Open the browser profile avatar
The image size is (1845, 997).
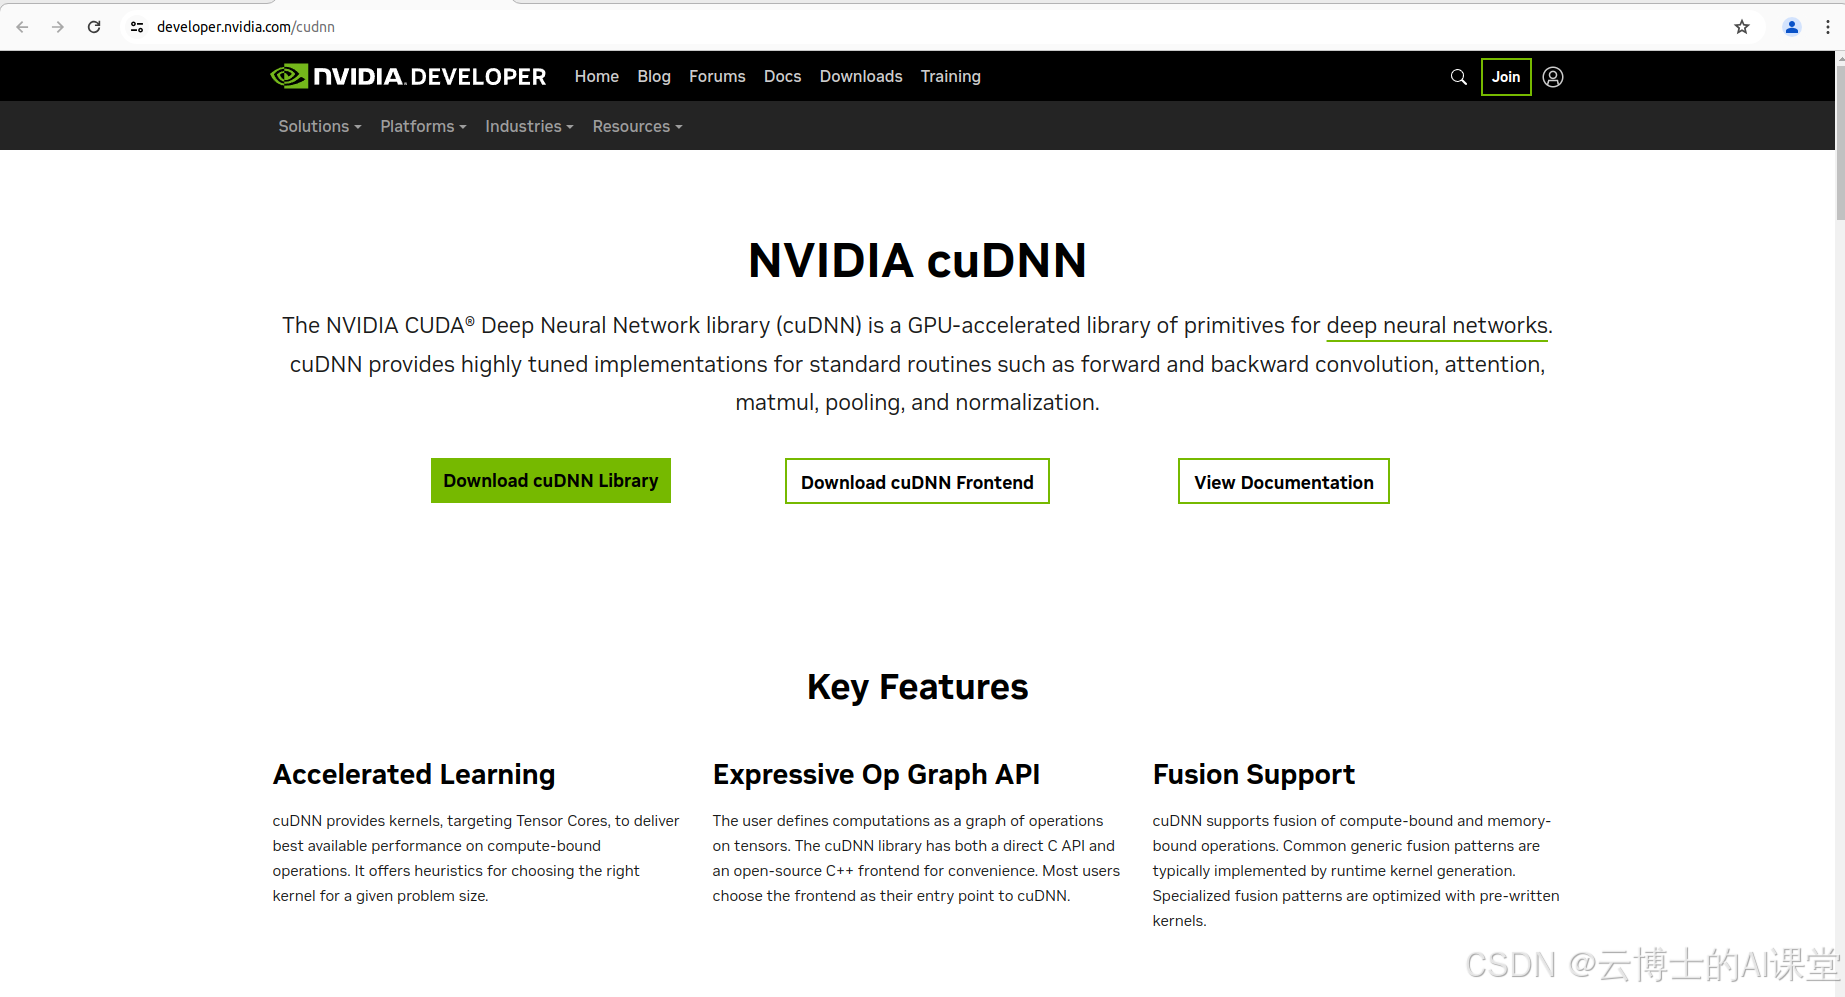point(1792,27)
